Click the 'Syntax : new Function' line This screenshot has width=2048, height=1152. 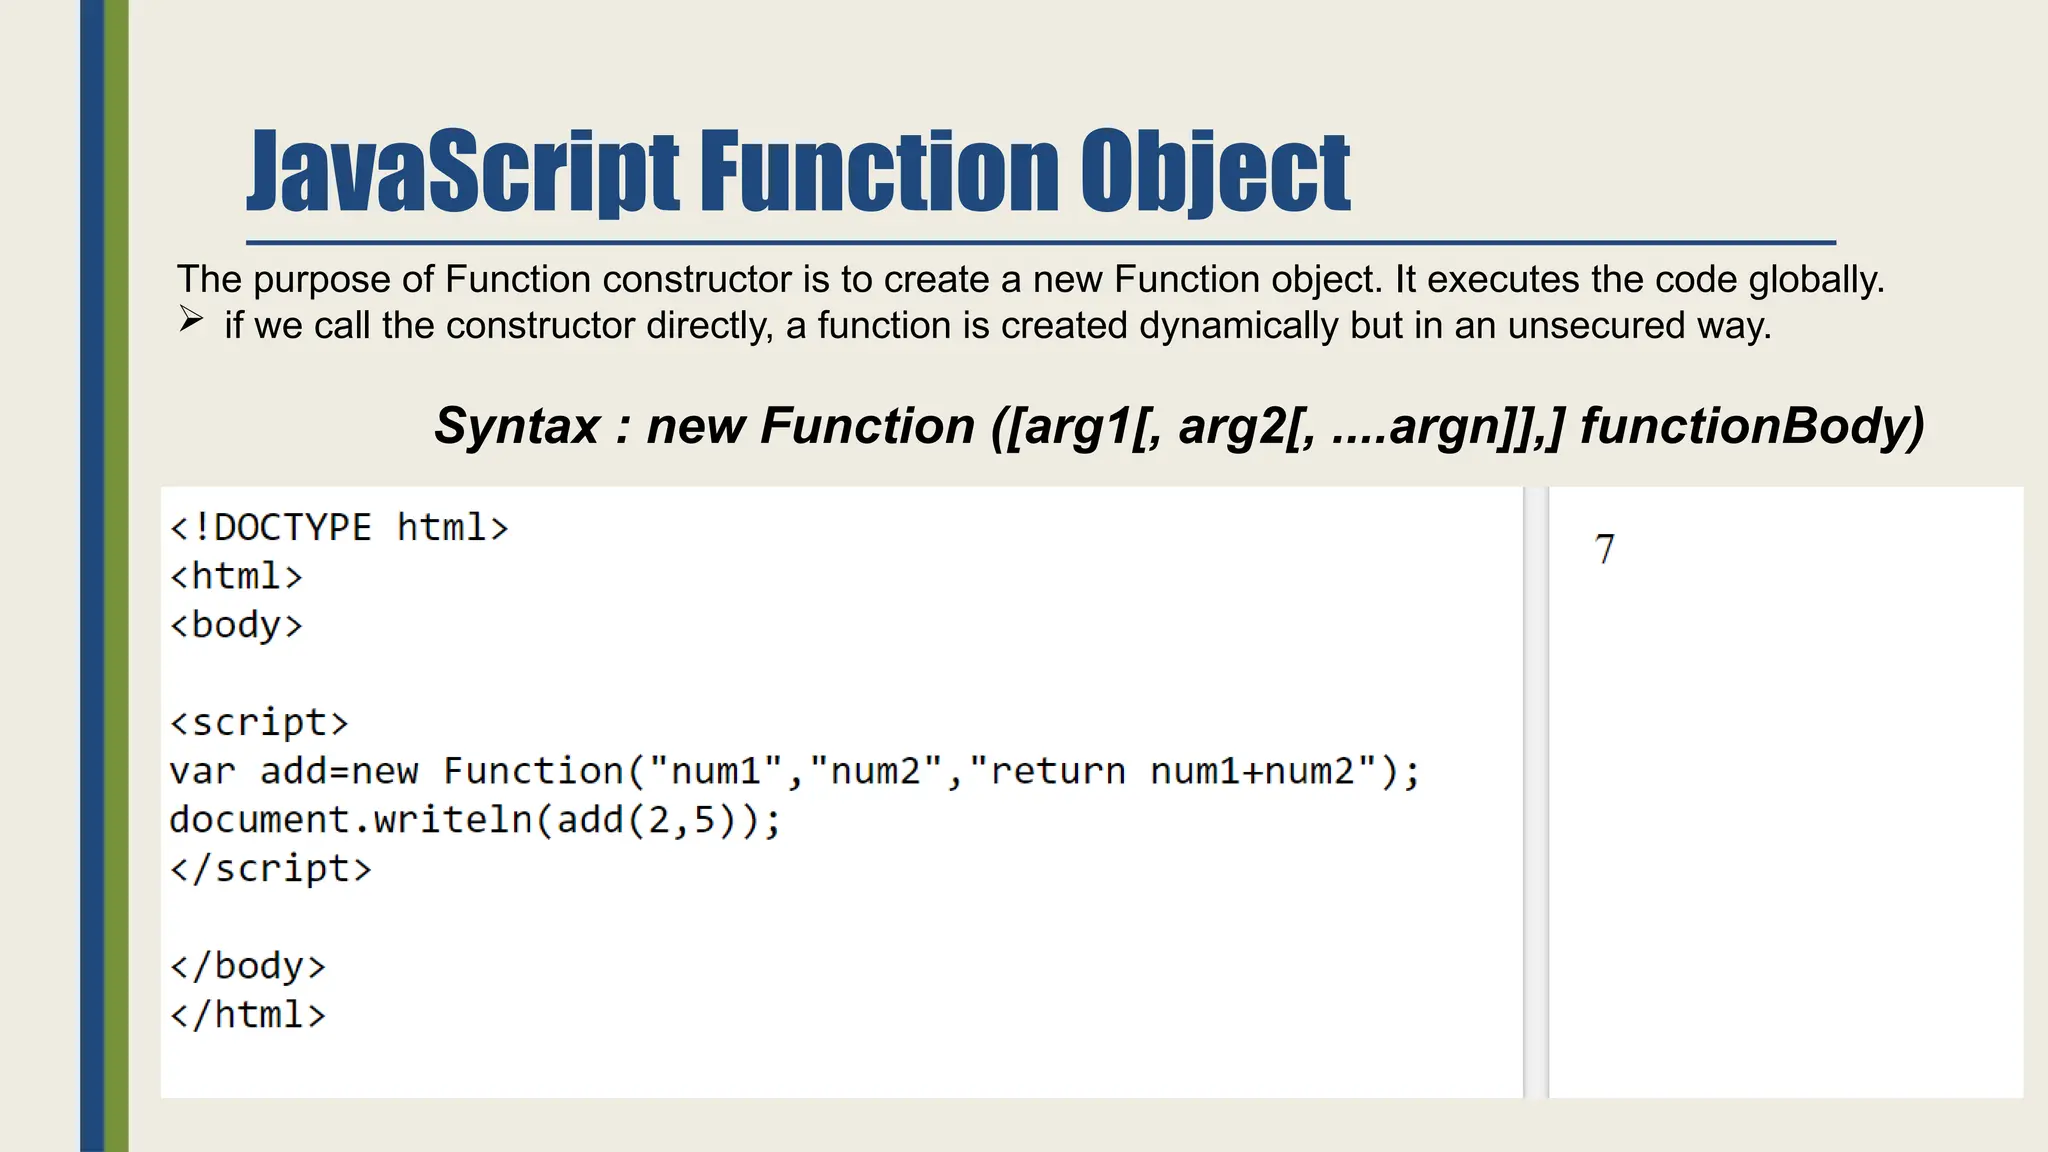1179,427
